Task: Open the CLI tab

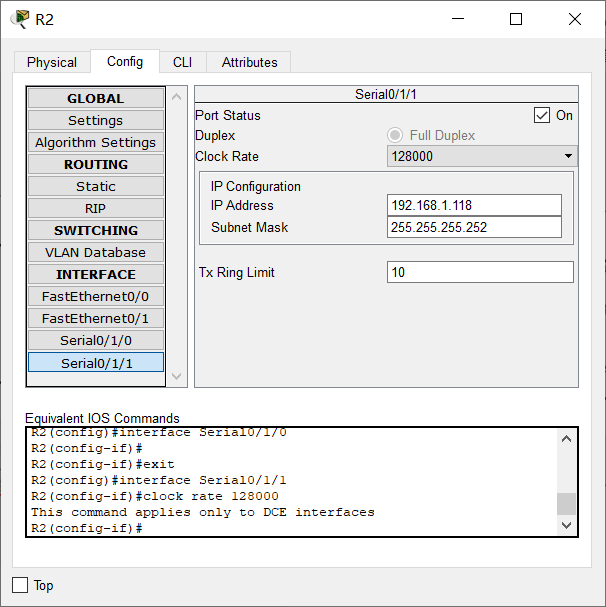Action: click(x=182, y=62)
